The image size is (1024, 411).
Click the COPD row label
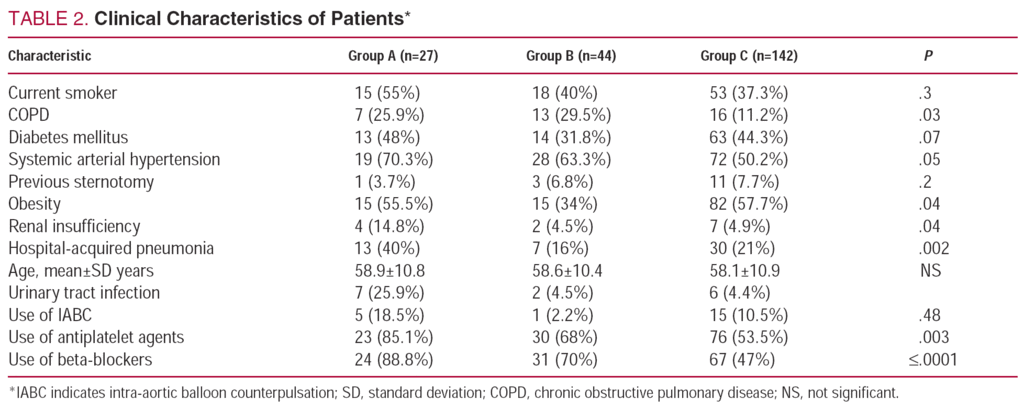pyautogui.click(x=29, y=115)
